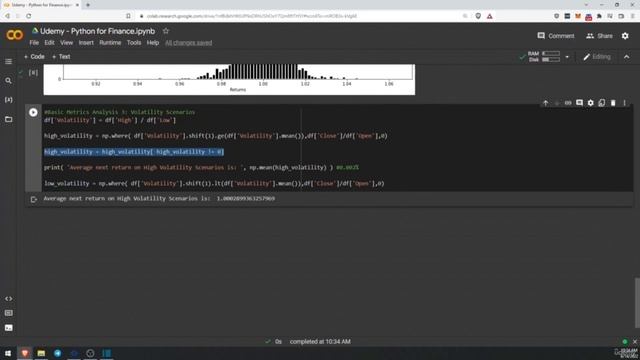The image size is (640, 360).
Task: Open File Explorer from the taskbar
Action: 41,353
